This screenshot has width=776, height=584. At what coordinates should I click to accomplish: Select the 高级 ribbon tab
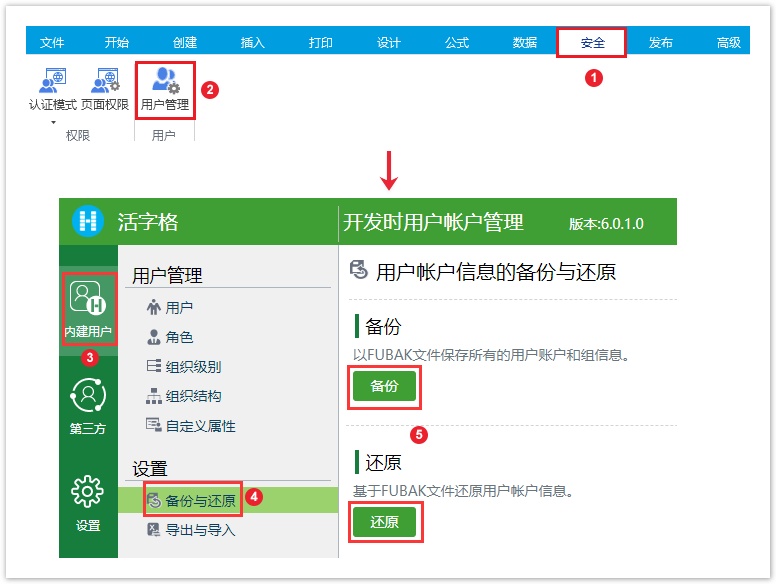pyautogui.click(x=728, y=43)
